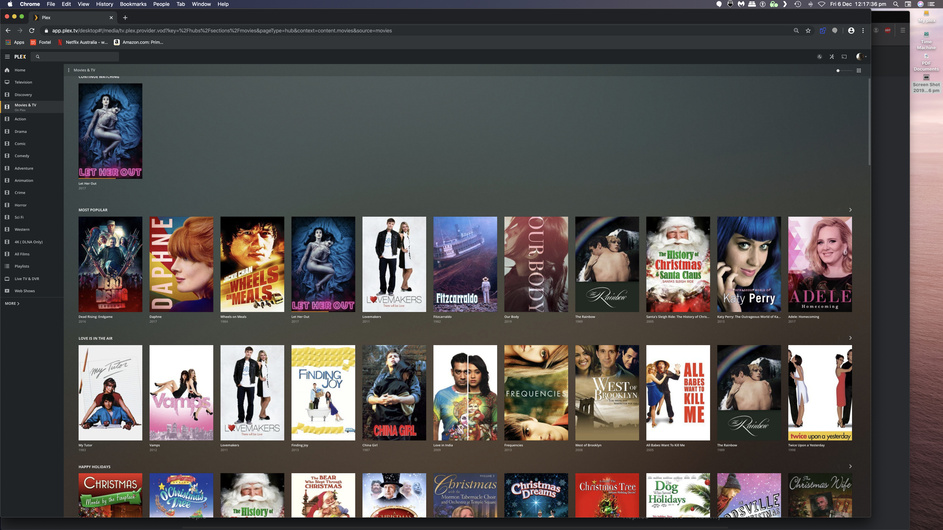943x530 pixels.
Task: Bookmark this page with star icon
Action: click(808, 30)
